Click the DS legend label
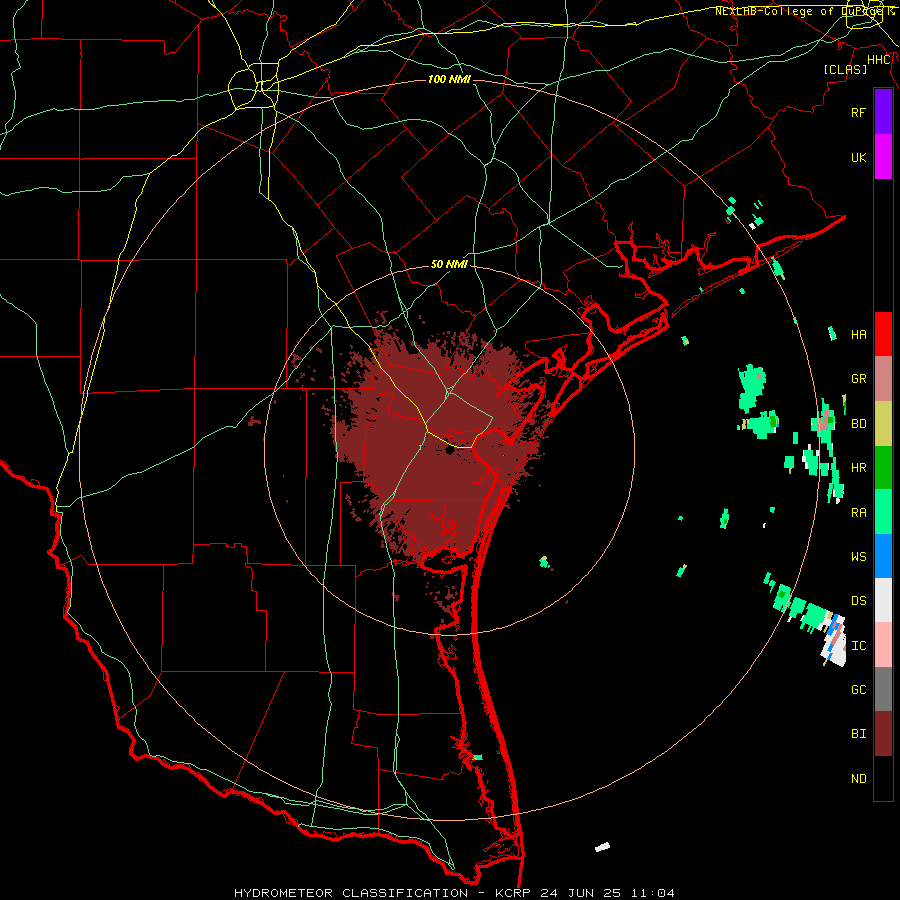The width and height of the screenshot is (900, 900). click(858, 600)
